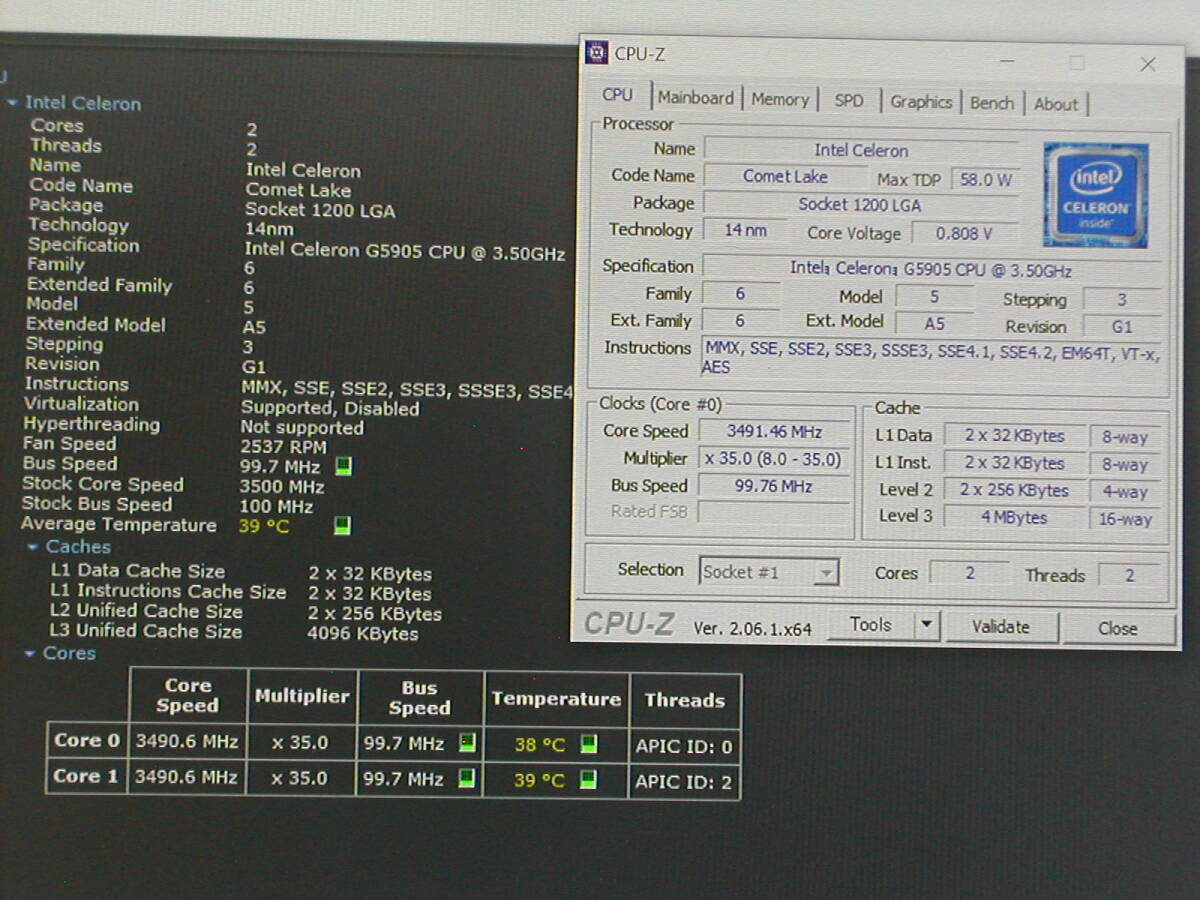Click the Stock Core Speed value '3500 MHz'
The image size is (1200, 900).
(282, 487)
